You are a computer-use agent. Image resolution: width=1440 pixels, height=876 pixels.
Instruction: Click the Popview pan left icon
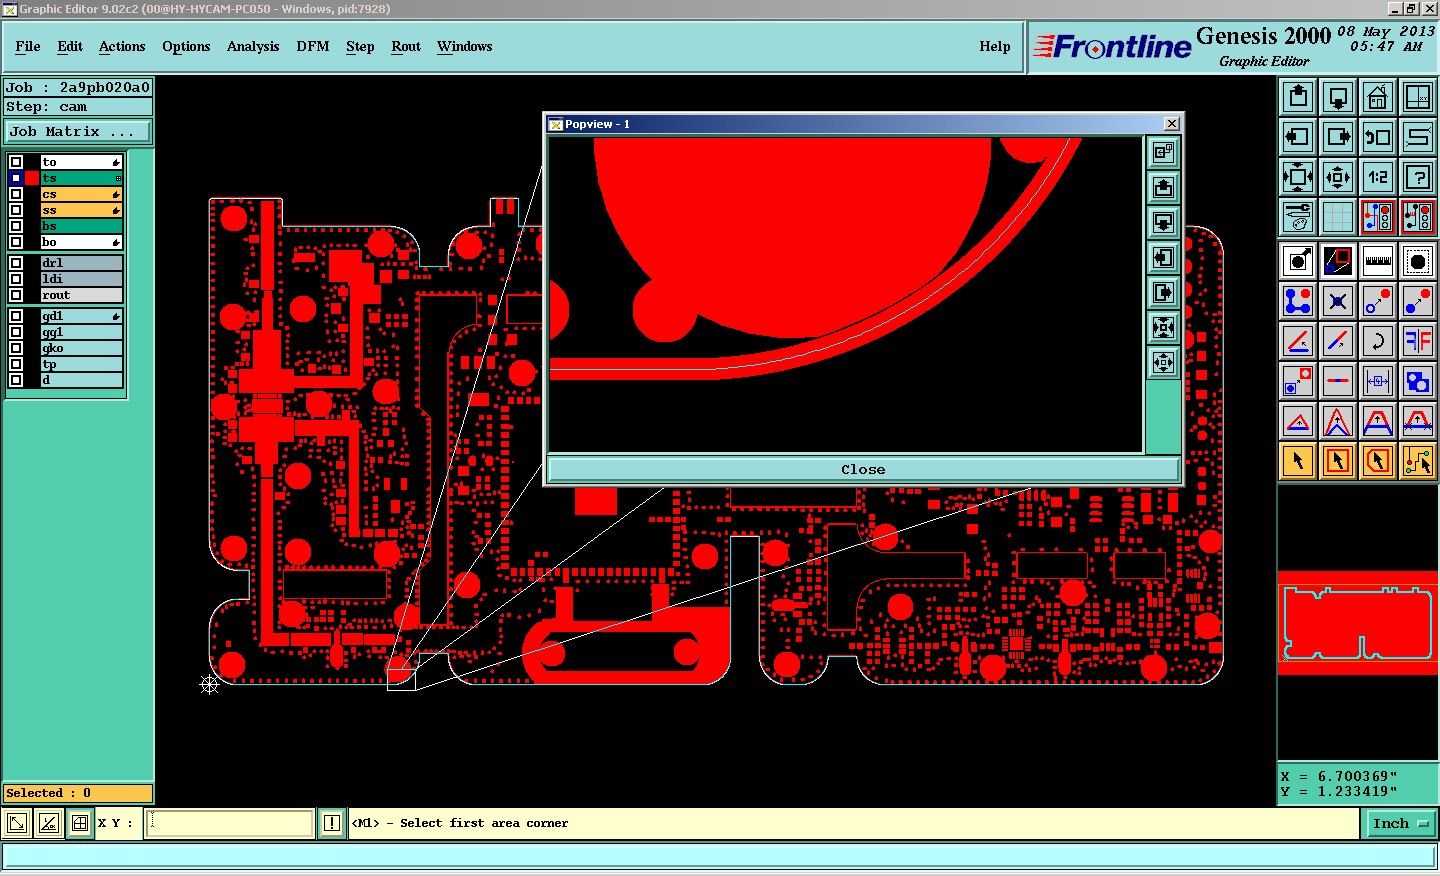[x=1164, y=257]
